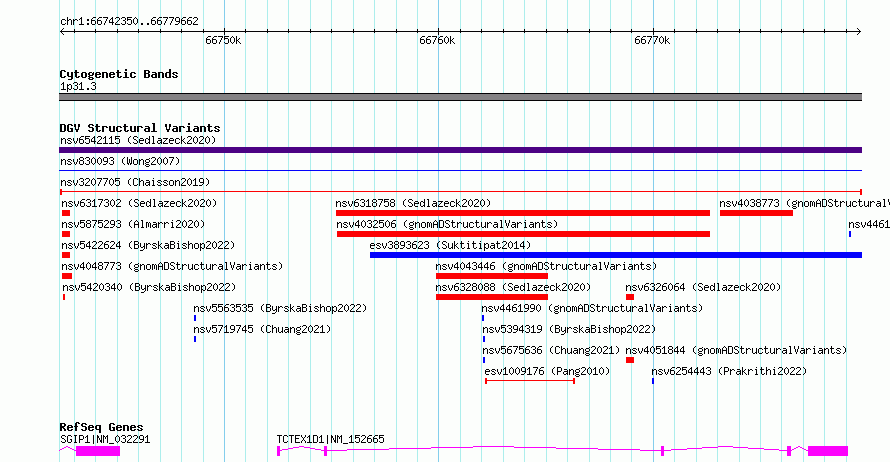This screenshot has width=890, height=462.
Task: Select the long red nsv6318758 variant bar
Action: 523,213
